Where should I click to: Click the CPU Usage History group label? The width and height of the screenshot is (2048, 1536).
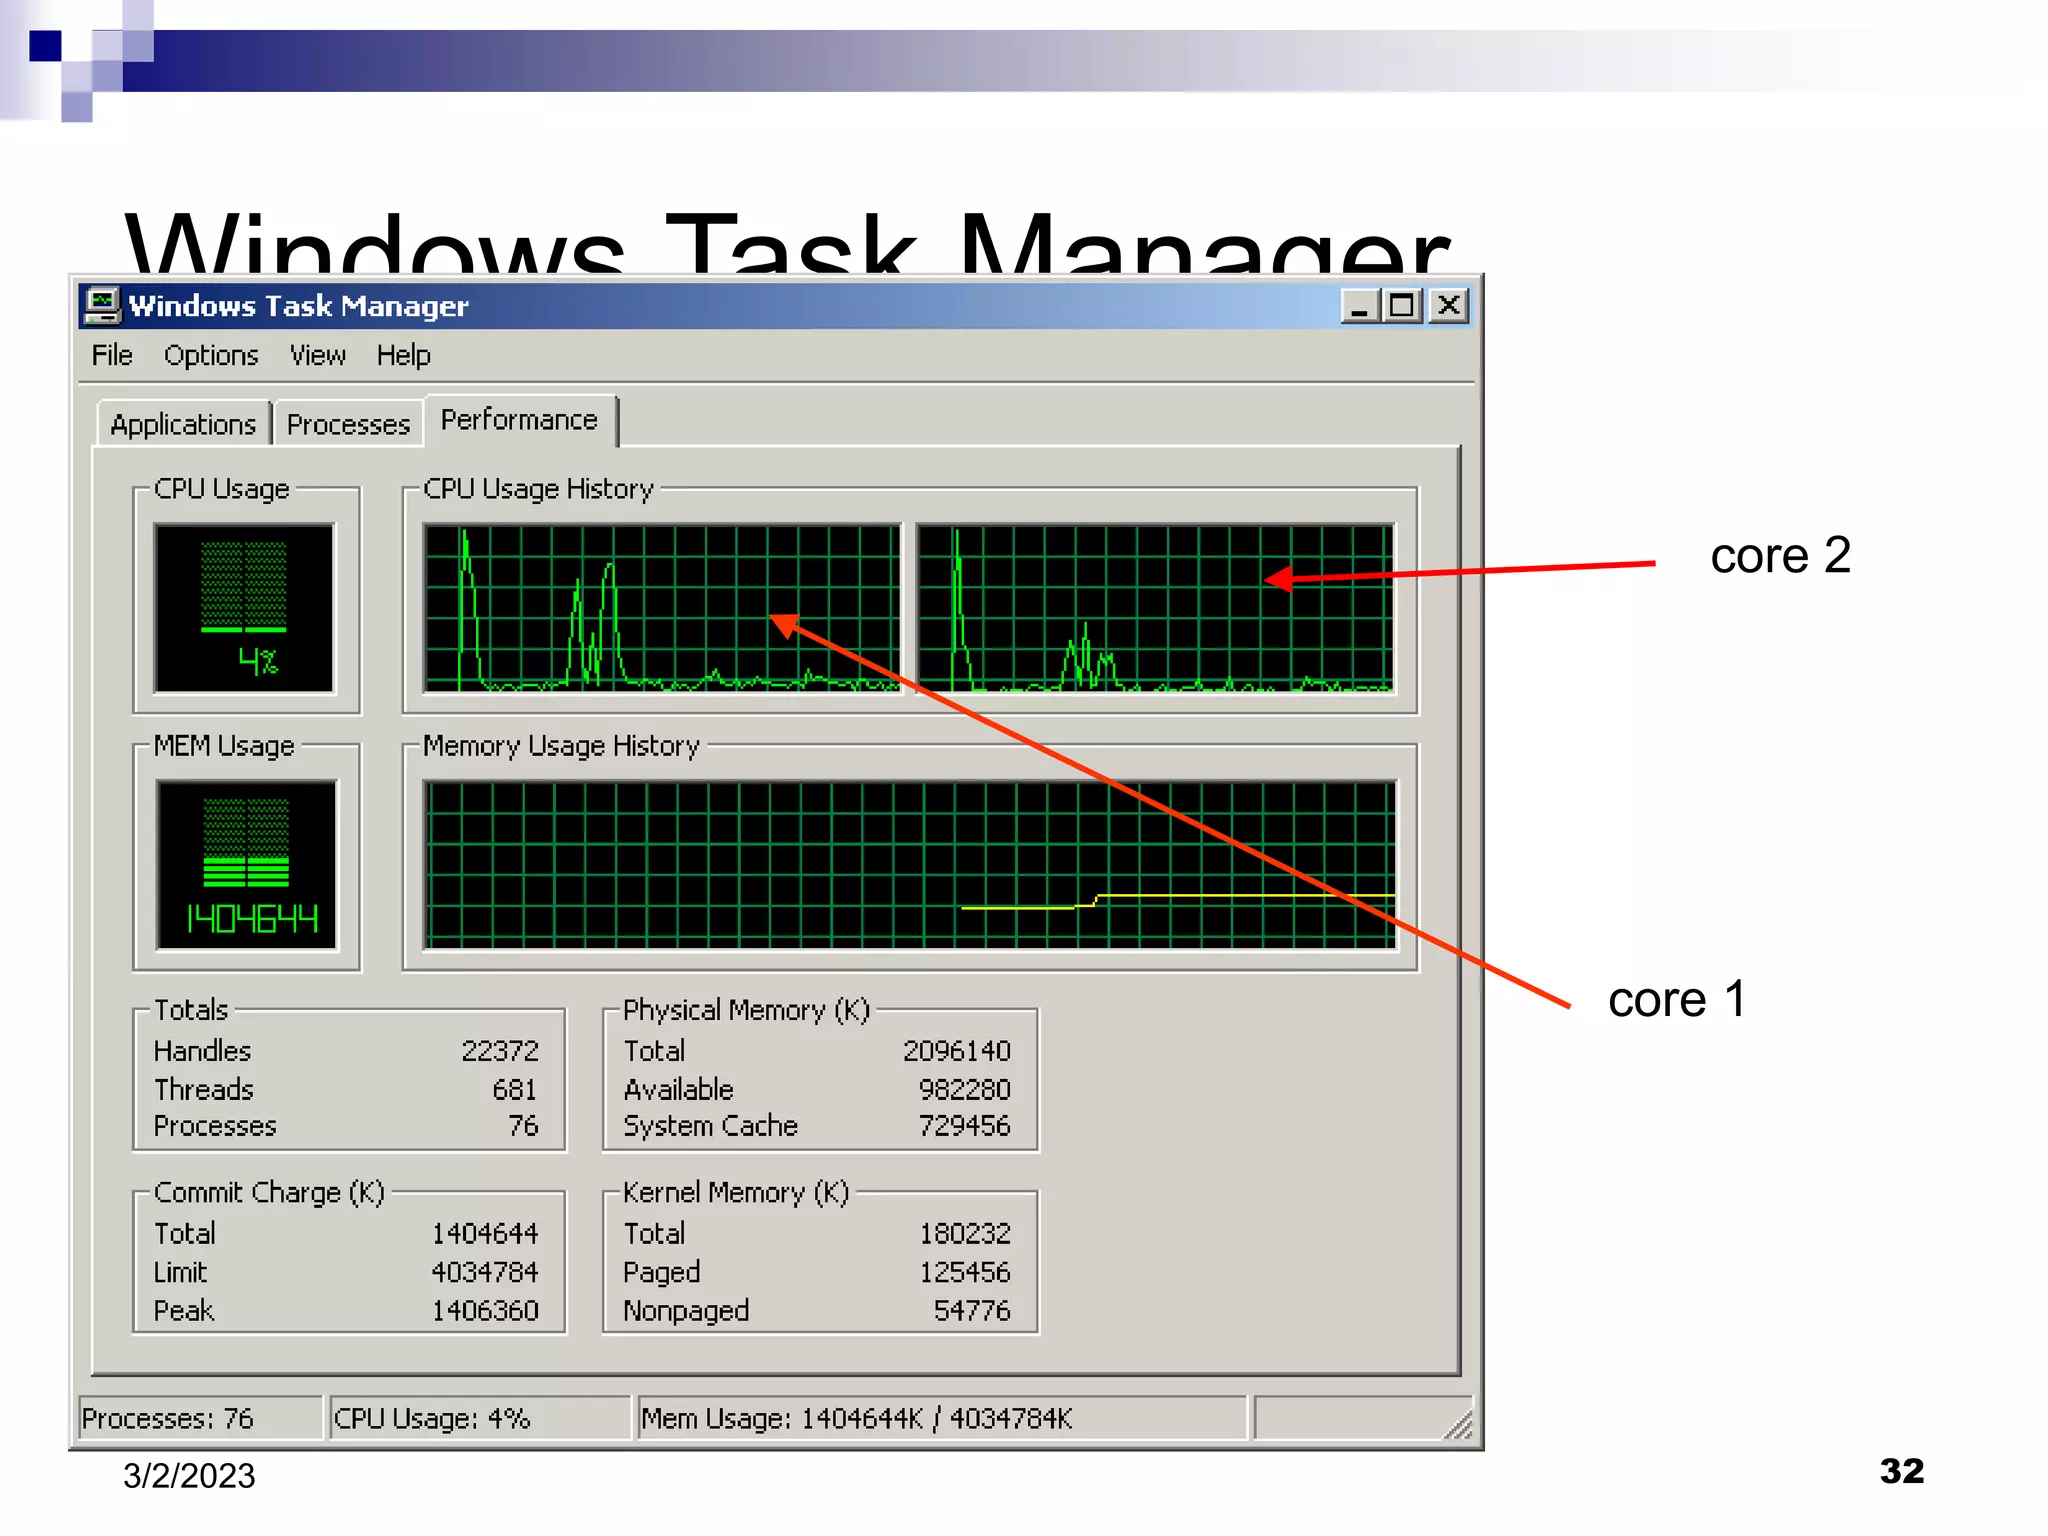[538, 489]
